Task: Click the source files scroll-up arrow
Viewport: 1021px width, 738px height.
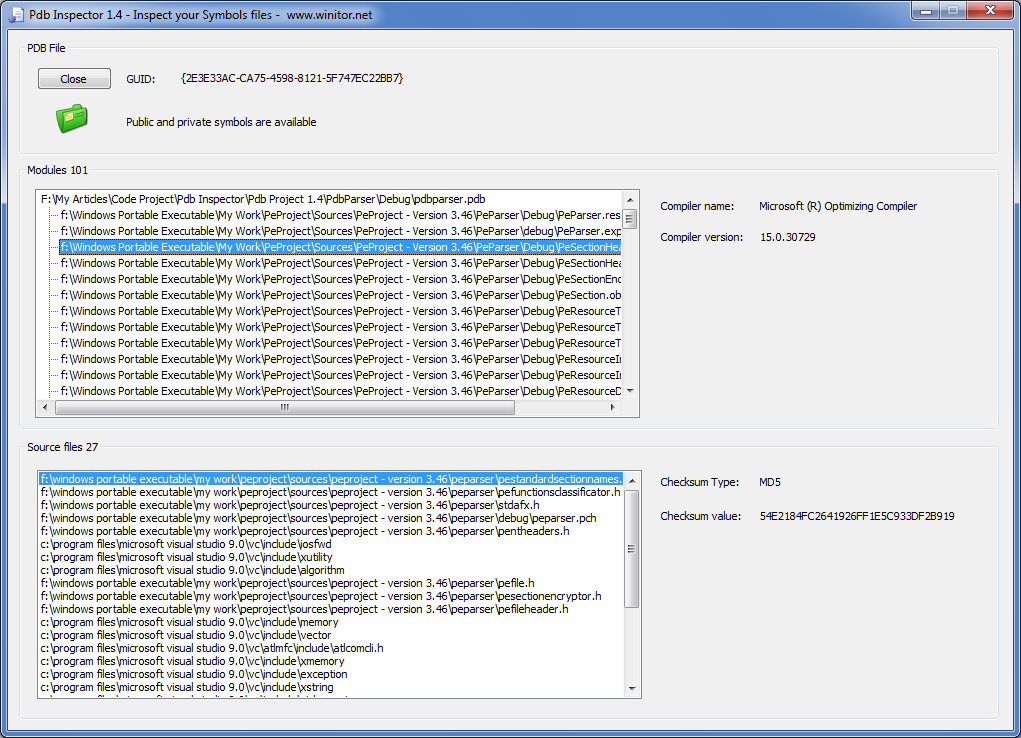Action: pyautogui.click(x=632, y=481)
